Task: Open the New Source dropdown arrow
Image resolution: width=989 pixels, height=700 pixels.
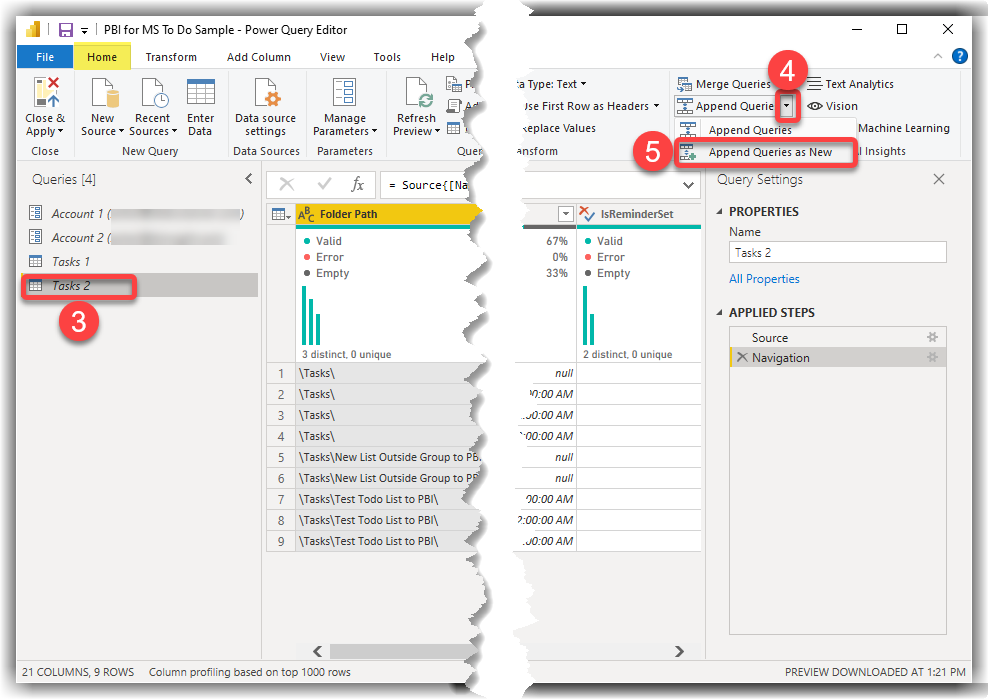Action: [x=120, y=131]
